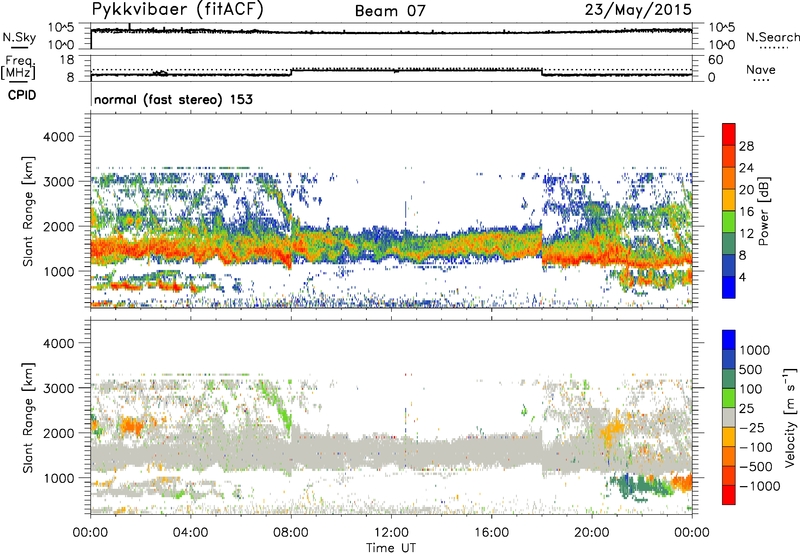Click the "16:00" time tick label

tap(491, 533)
